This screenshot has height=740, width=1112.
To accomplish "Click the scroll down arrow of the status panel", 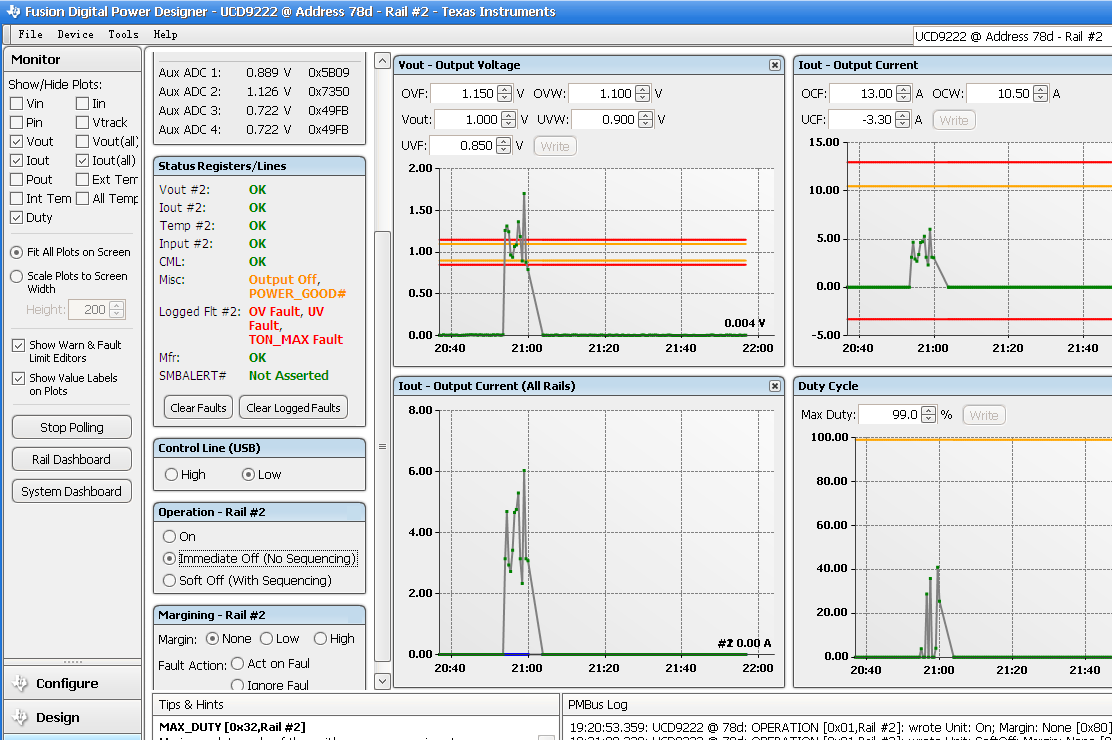I will (x=382, y=681).
